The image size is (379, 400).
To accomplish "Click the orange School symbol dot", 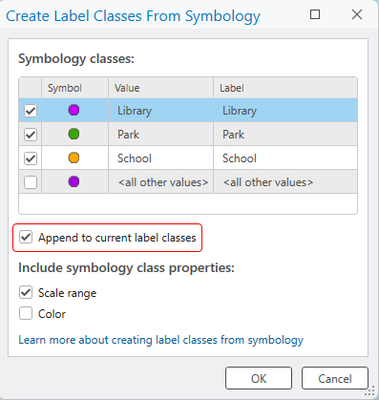I will tap(74, 158).
